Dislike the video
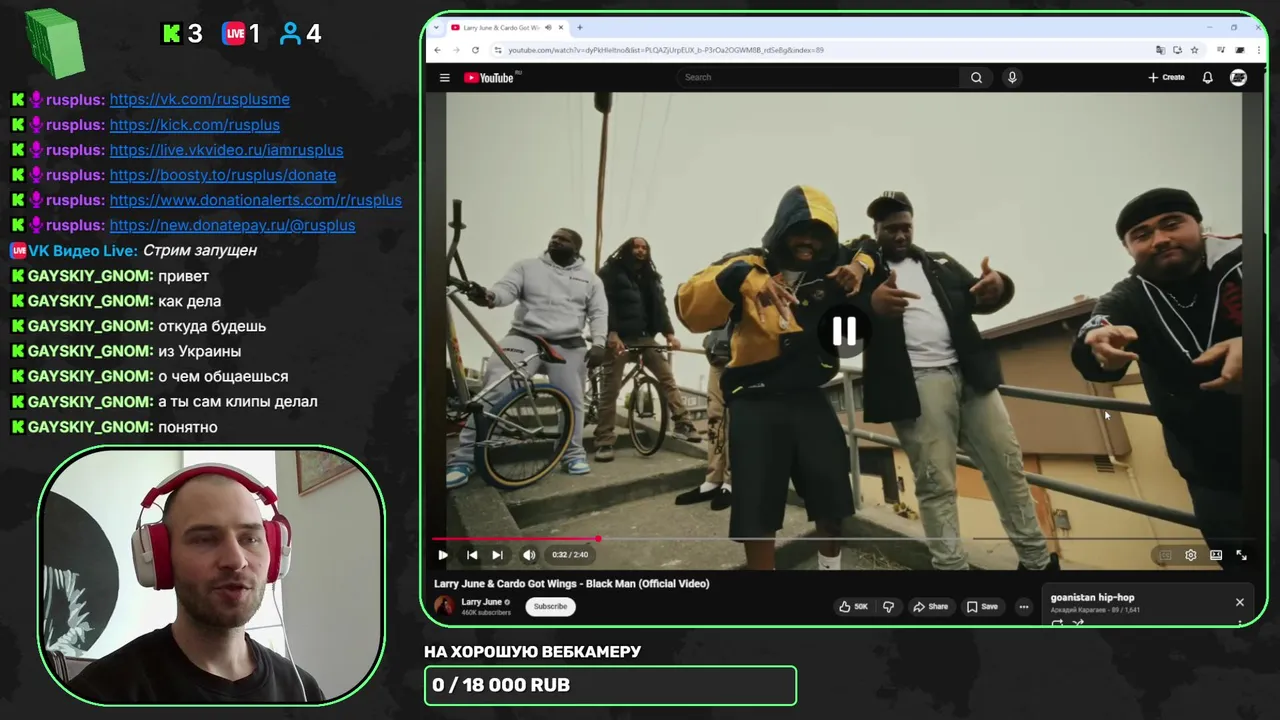This screenshot has width=1280, height=720. (x=888, y=606)
